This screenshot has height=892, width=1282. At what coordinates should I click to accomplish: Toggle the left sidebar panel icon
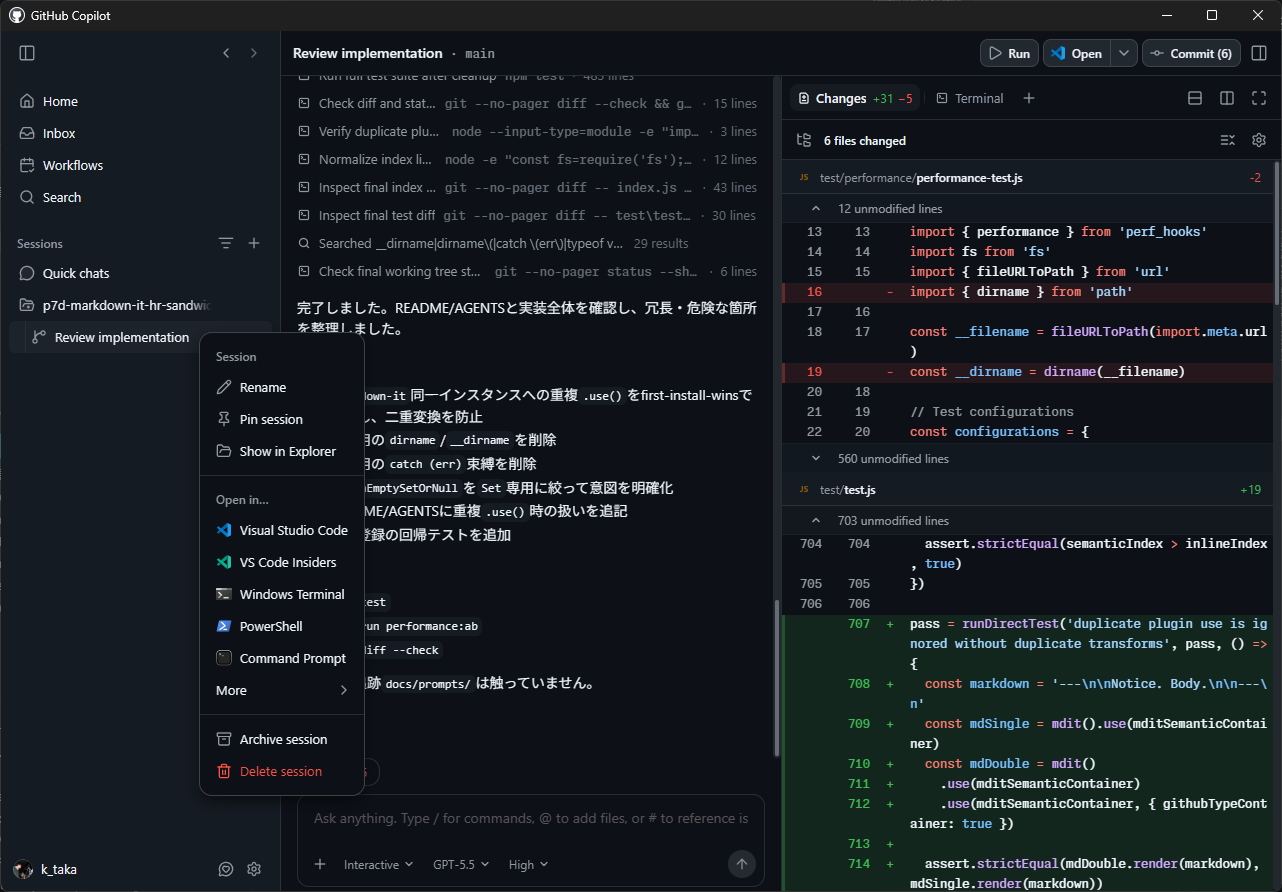(27, 53)
